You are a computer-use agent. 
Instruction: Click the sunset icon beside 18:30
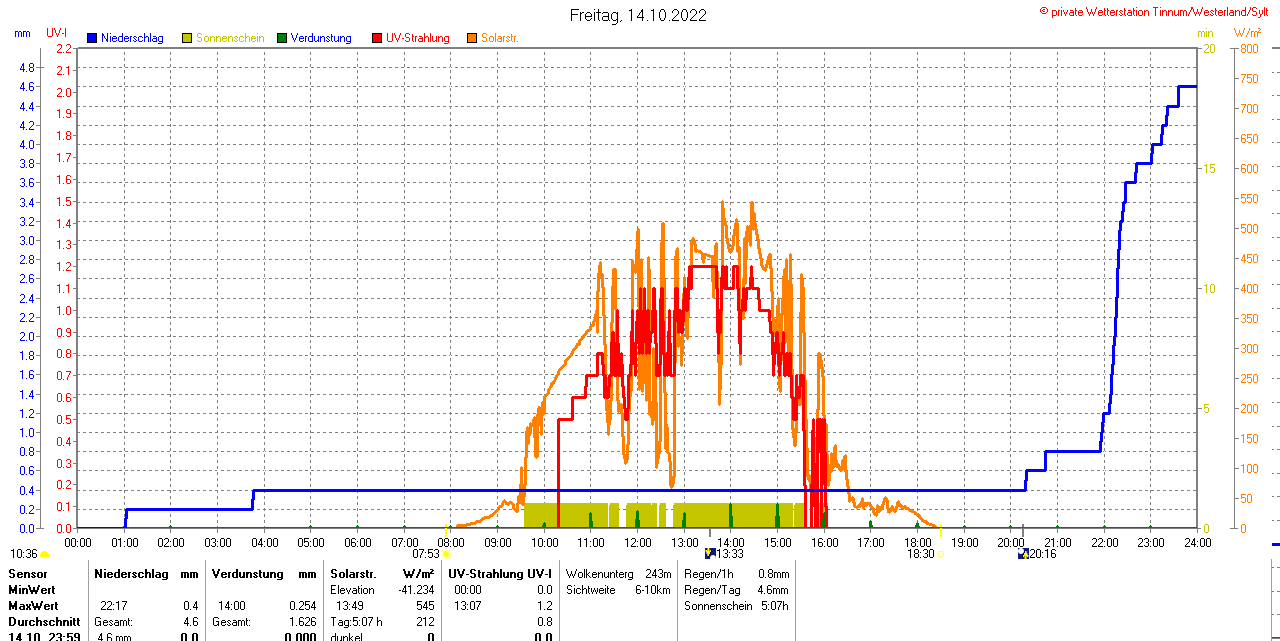click(940, 554)
